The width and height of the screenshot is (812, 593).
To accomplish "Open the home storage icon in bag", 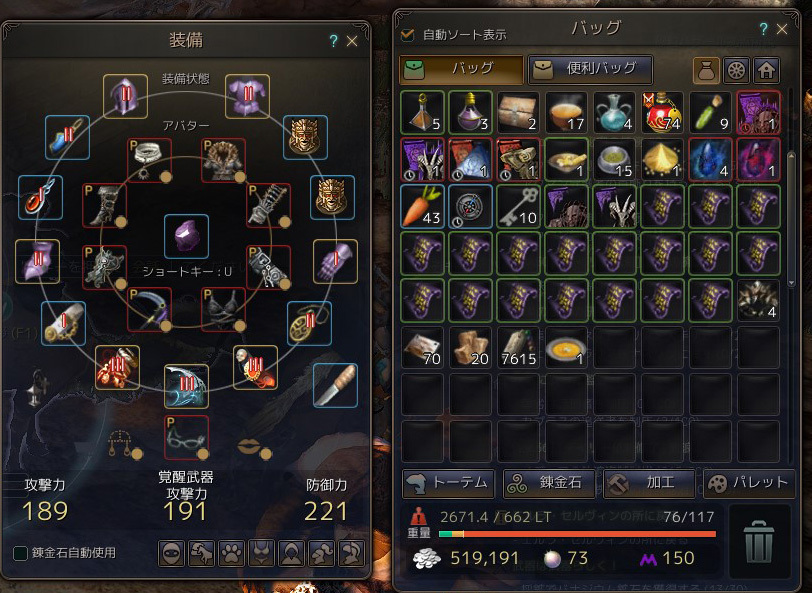I will click(x=766, y=70).
